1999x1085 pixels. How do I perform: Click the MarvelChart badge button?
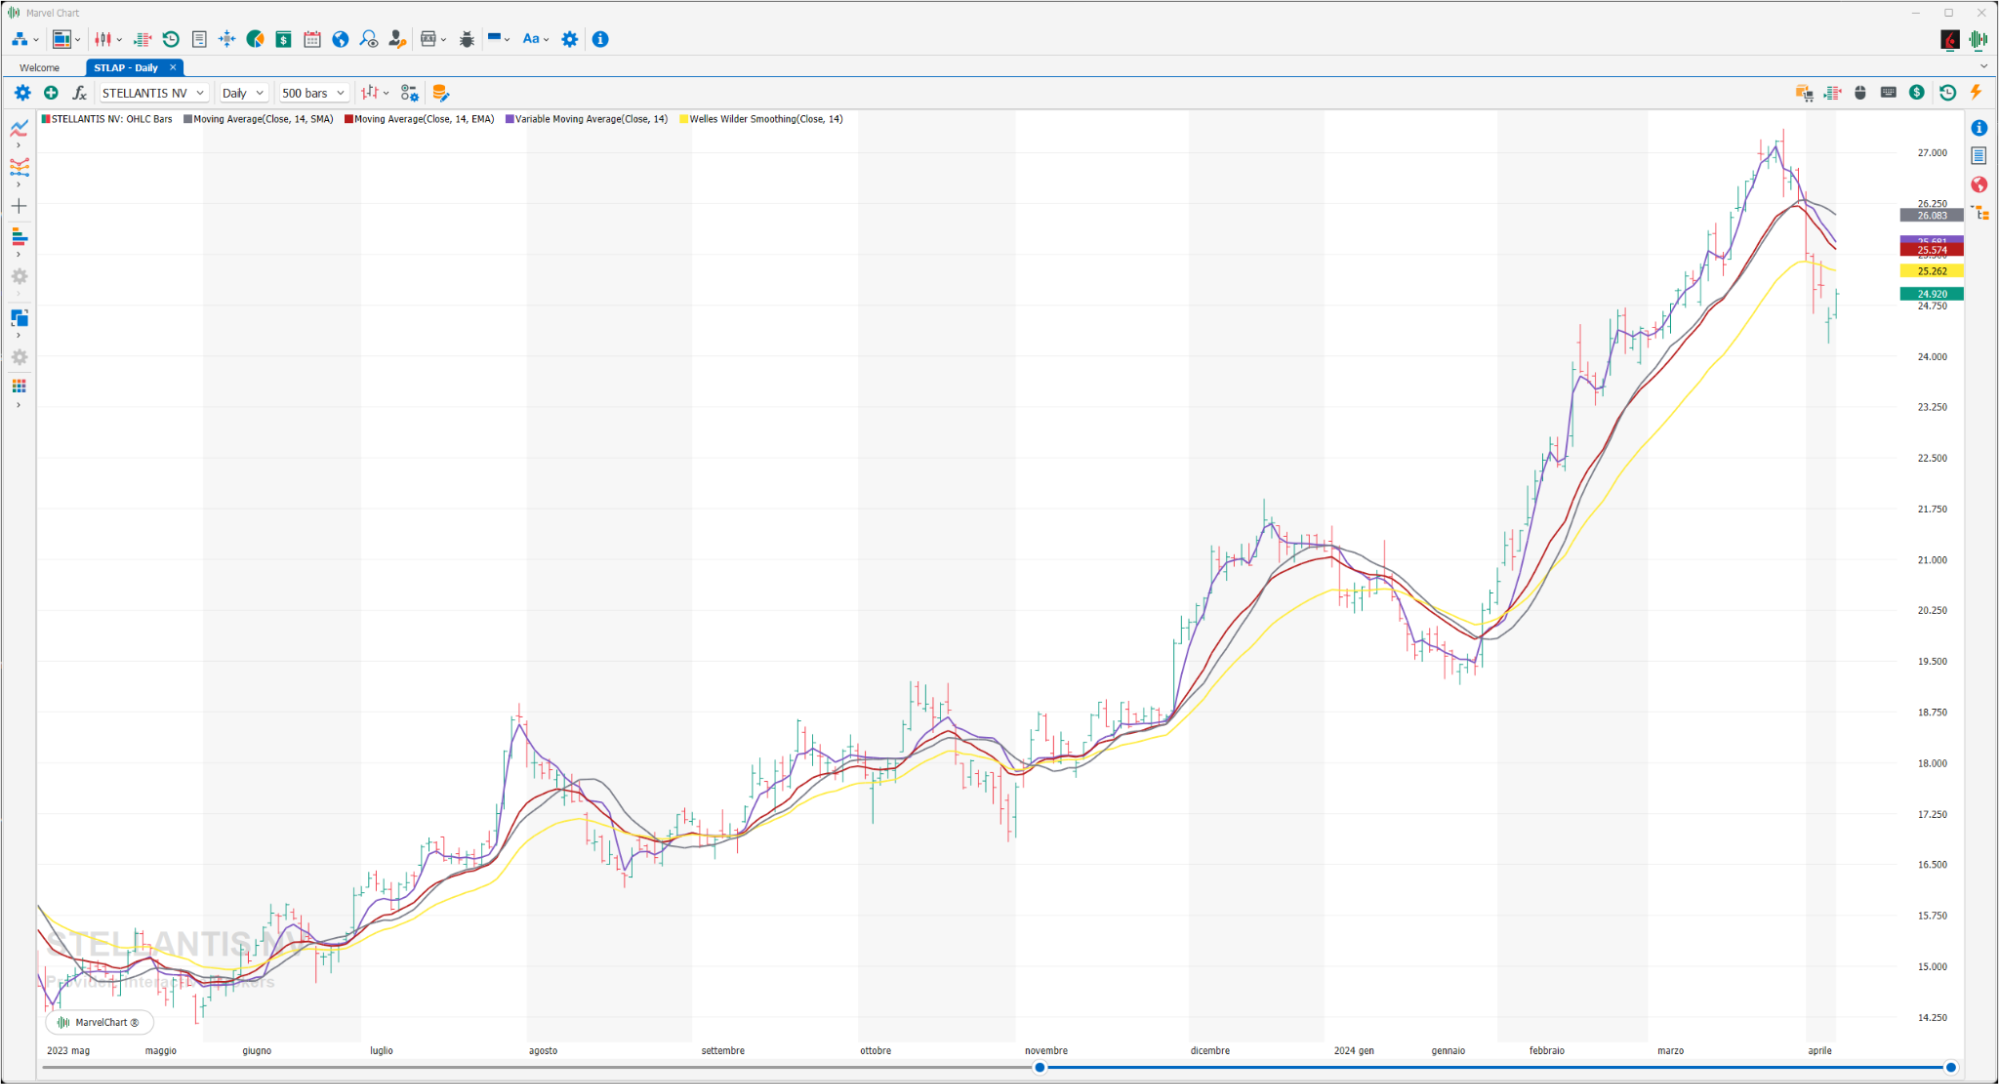click(x=99, y=1022)
